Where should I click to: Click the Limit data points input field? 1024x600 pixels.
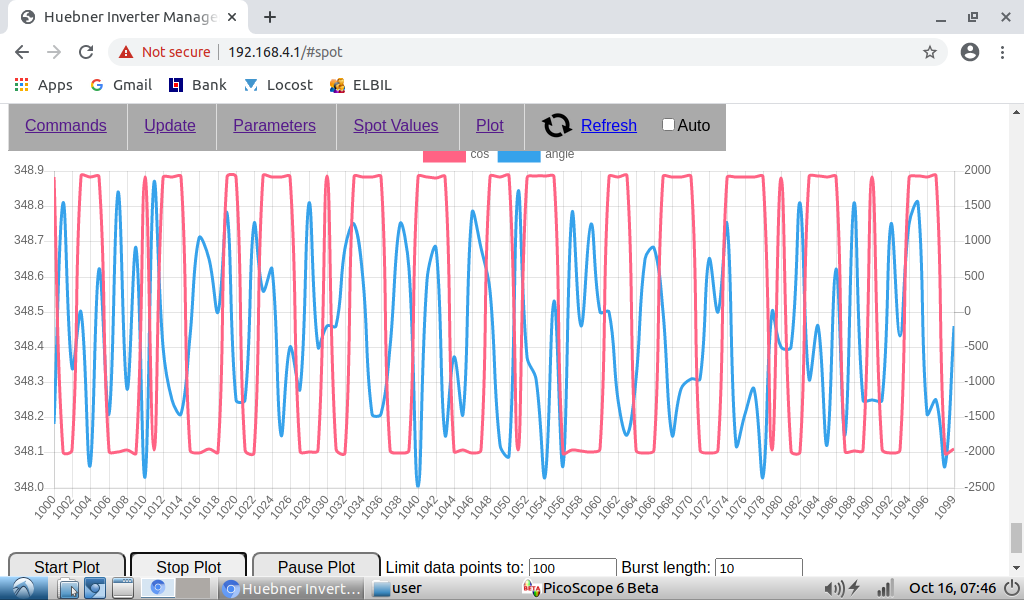coord(572,568)
